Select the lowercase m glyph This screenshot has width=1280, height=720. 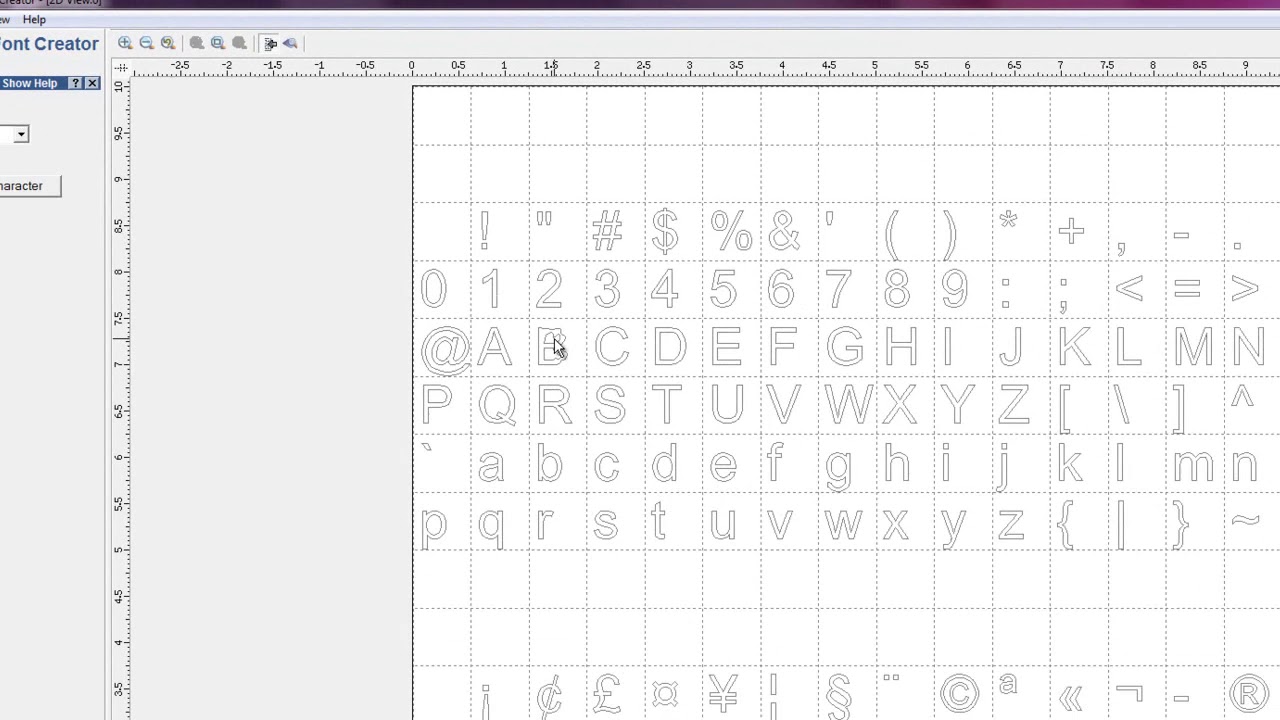pyautogui.click(x=1194, y=466)
